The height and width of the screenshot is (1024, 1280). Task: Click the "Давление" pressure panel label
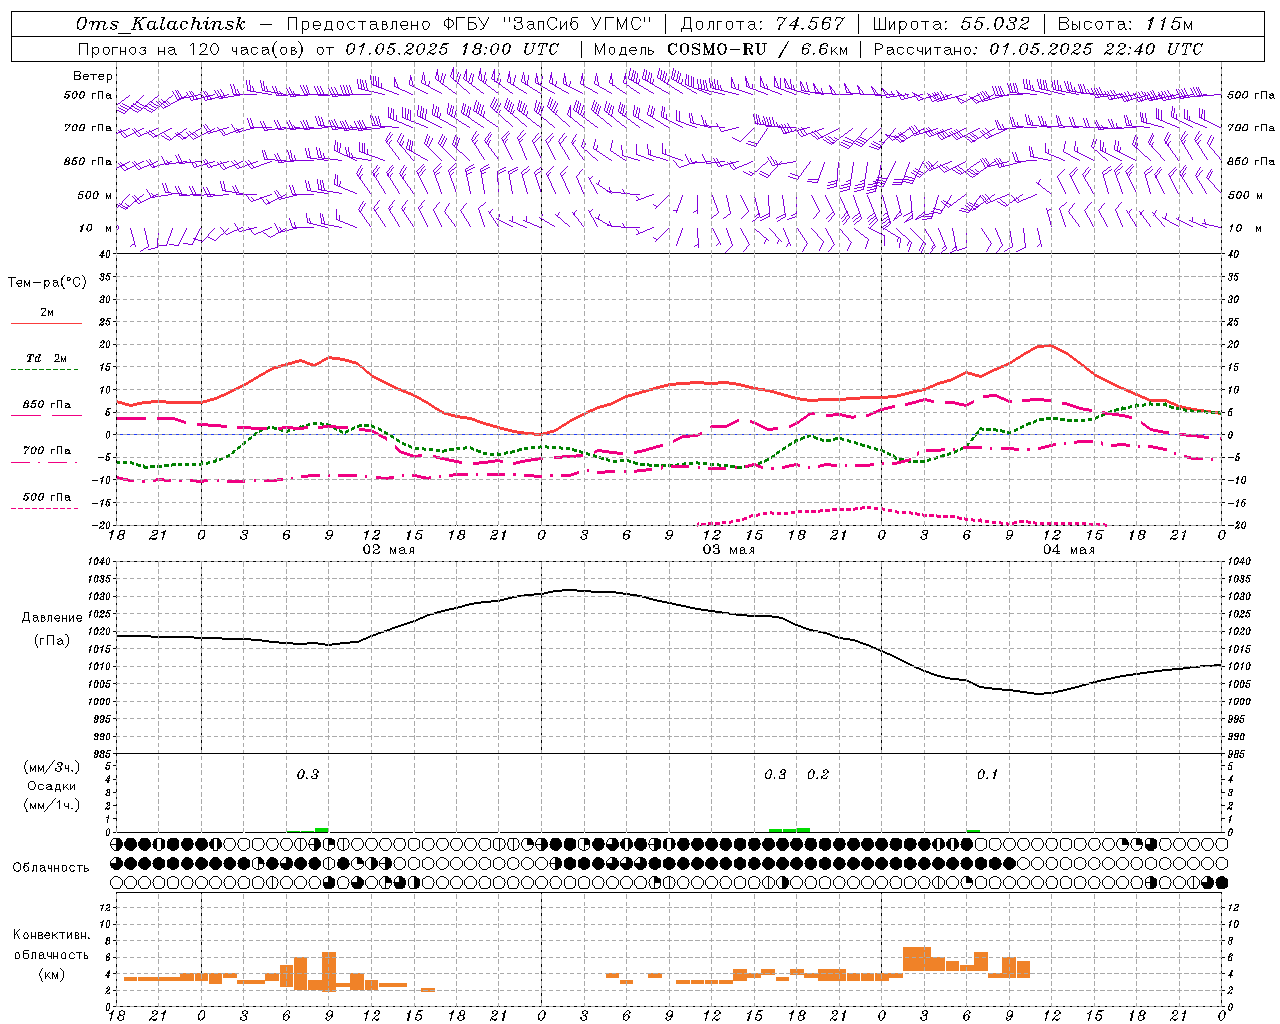(x=52, y=618)
